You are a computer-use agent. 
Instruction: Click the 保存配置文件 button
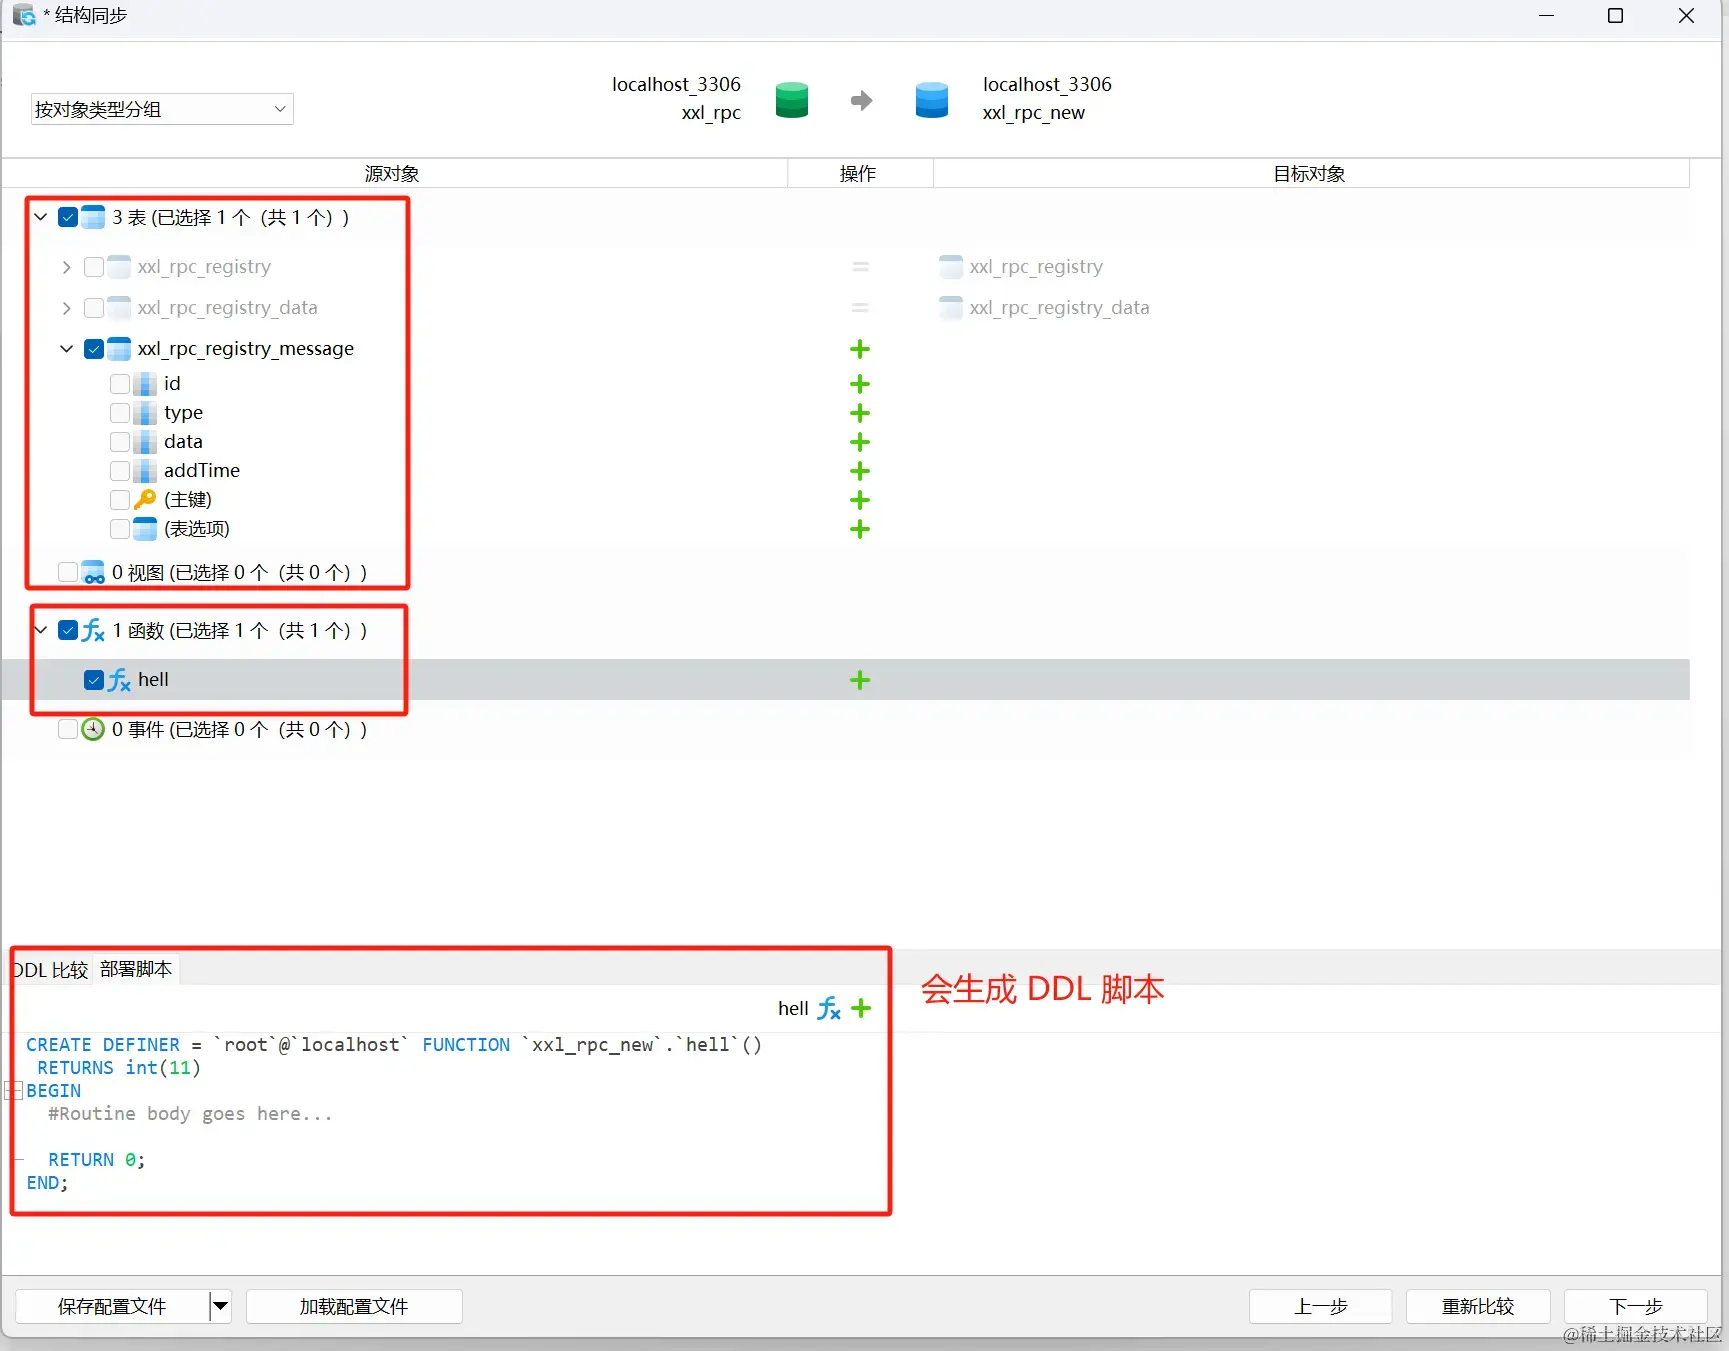(112, 1306)
